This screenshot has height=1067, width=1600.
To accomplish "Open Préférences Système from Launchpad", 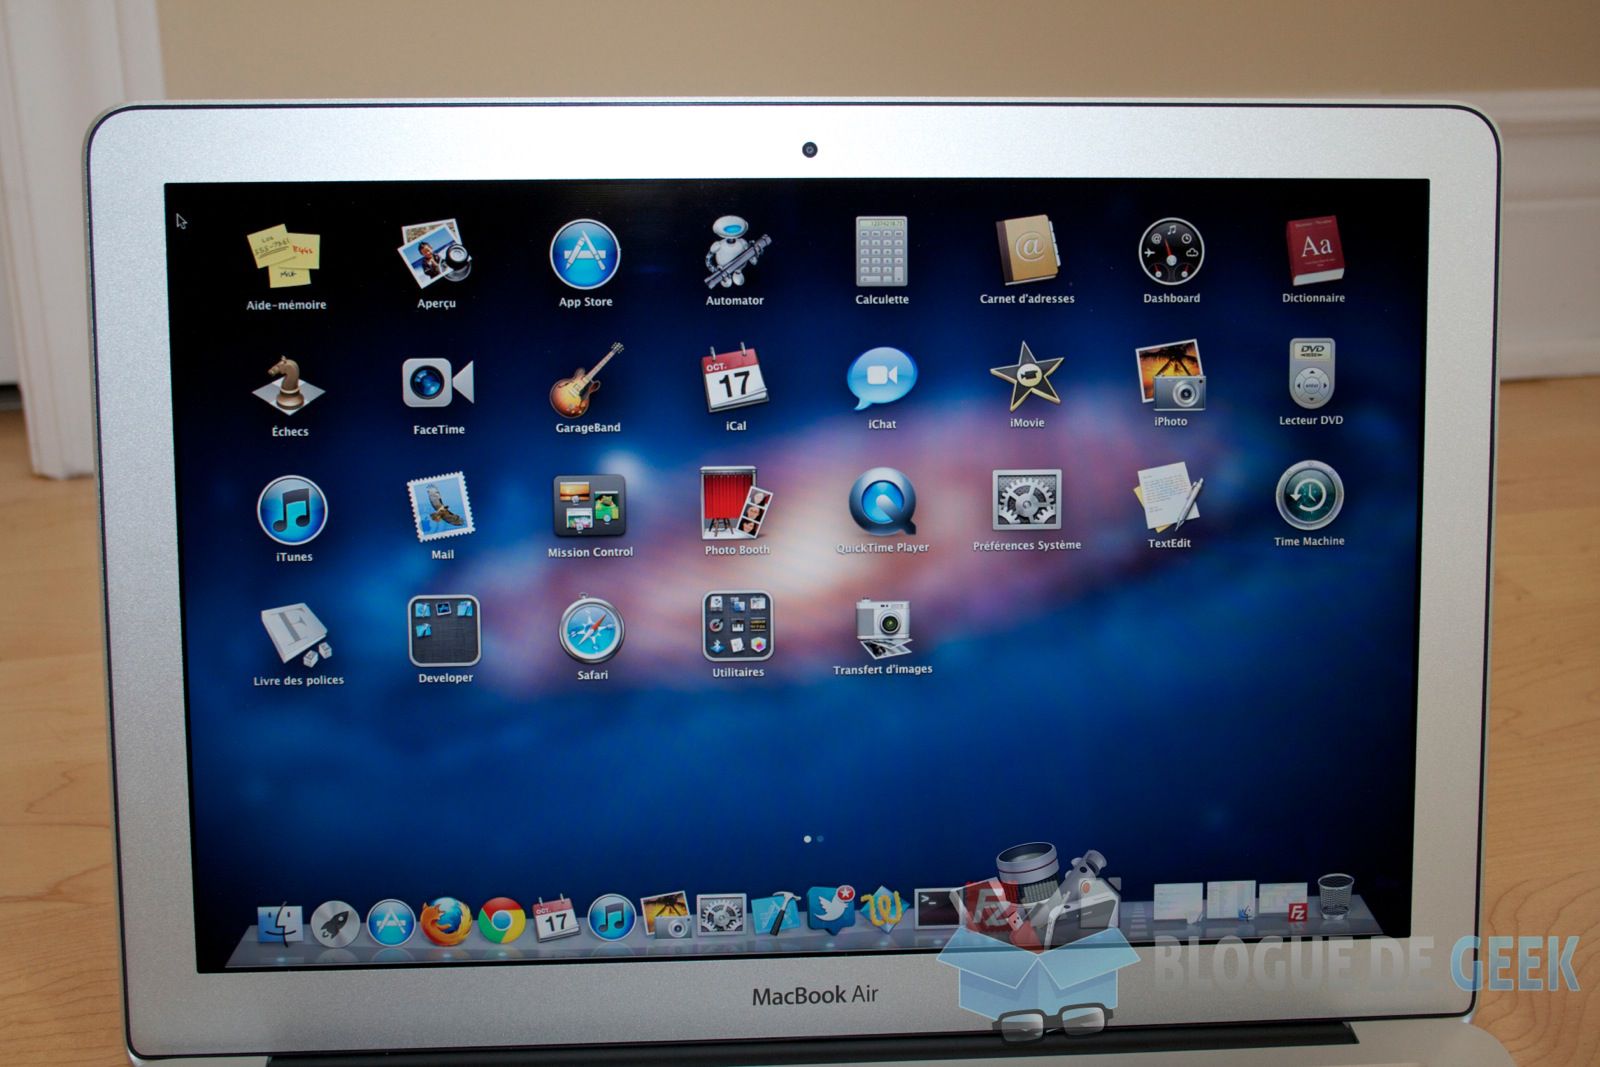I will (1026, 501).
